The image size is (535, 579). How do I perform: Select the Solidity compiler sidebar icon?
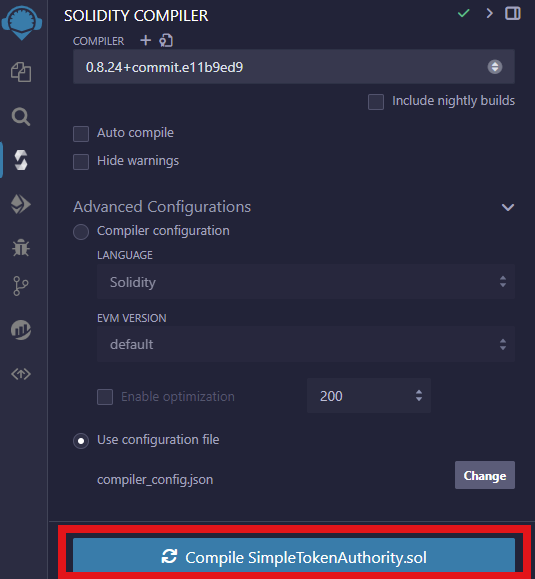tap(21, 160)
